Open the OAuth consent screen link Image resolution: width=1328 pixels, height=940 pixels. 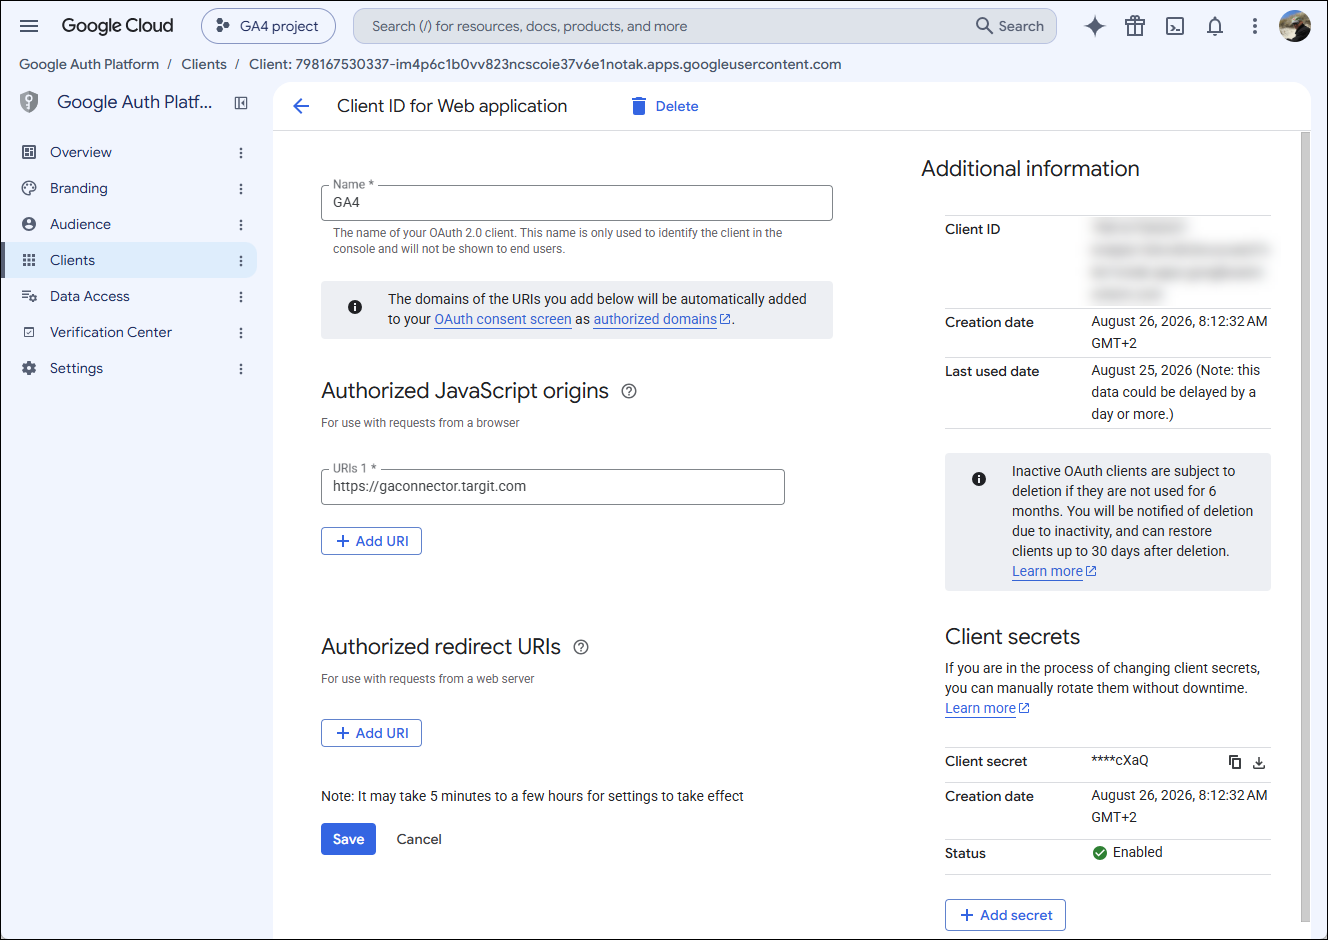click(x=503, y=319)
